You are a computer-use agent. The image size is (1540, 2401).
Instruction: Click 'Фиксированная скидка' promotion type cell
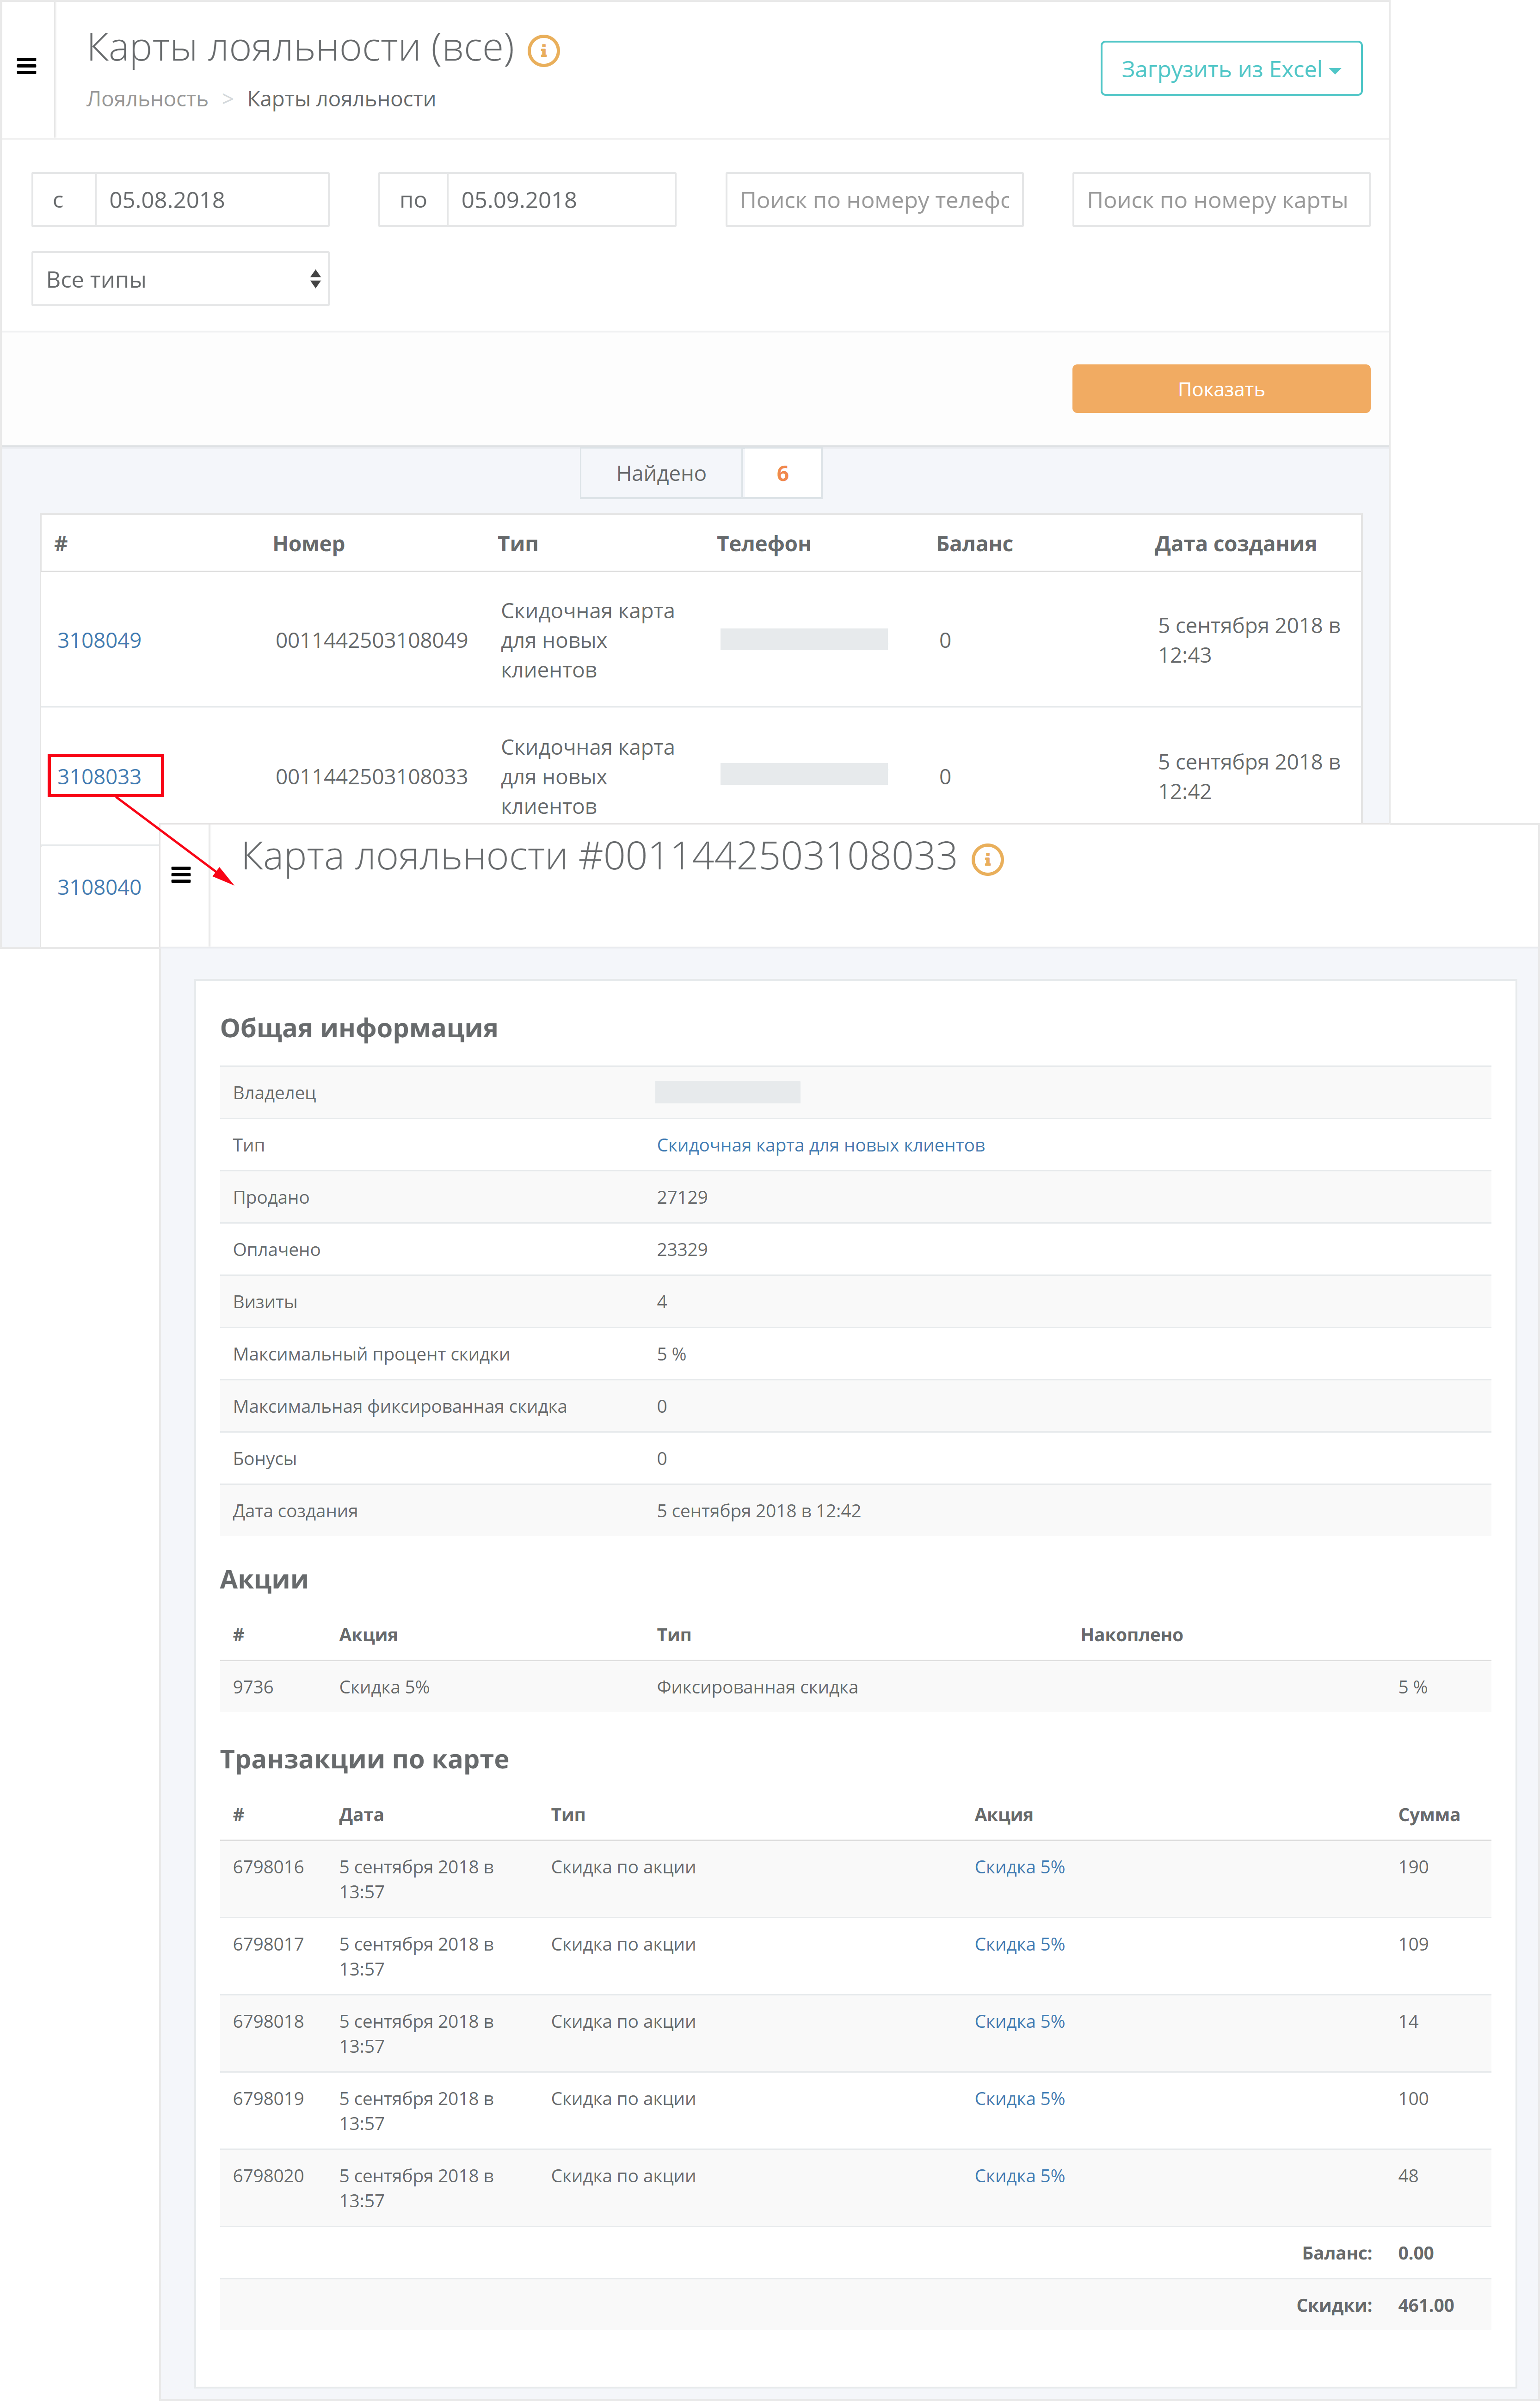[757, 1687]
